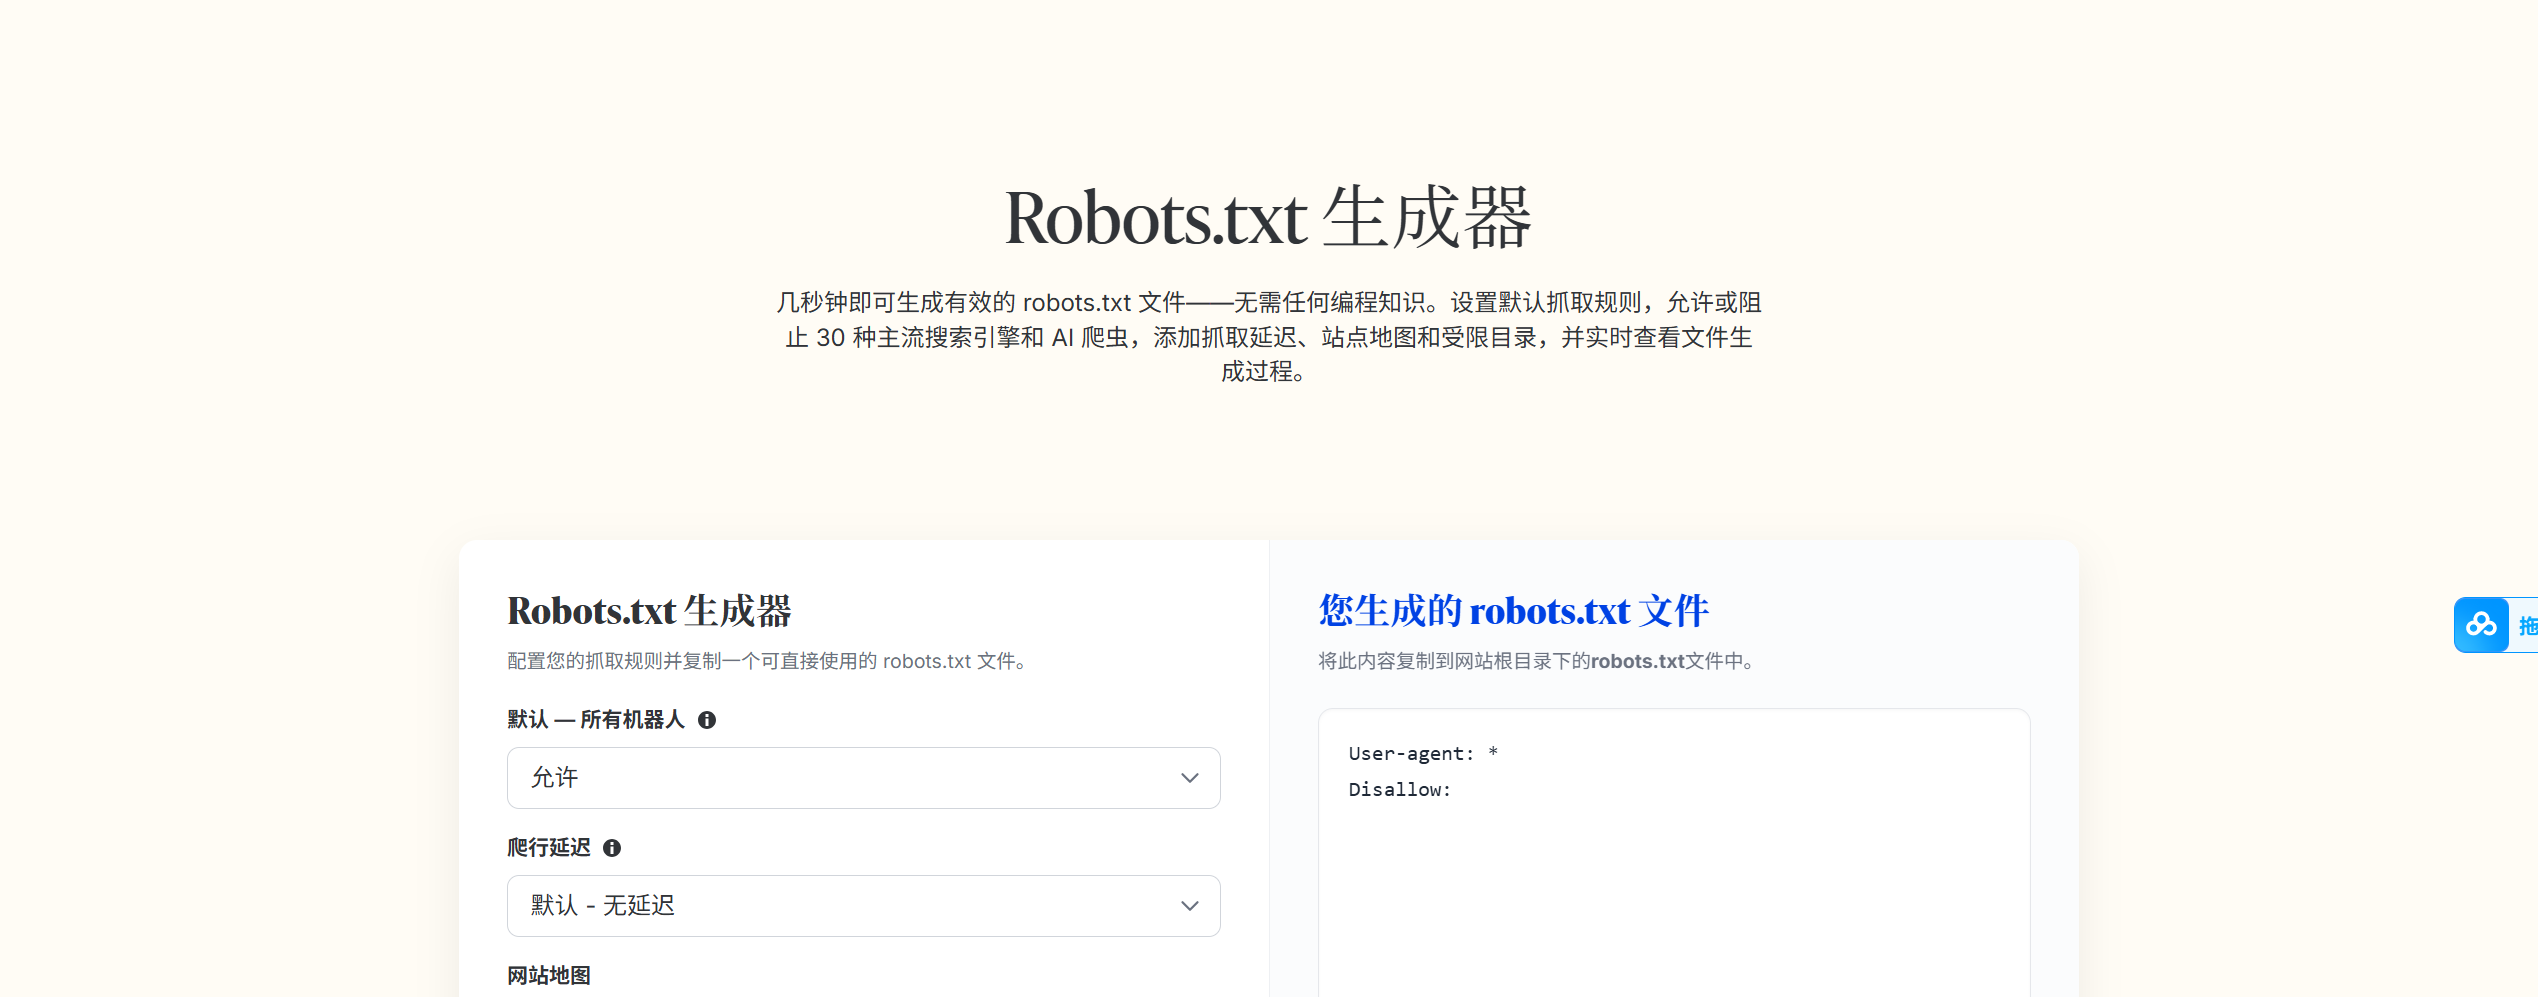The height and width of the screenshot is (997, 2538).
Task: Click the info icon beside 爬行延迟
Action: pos(612,848)
